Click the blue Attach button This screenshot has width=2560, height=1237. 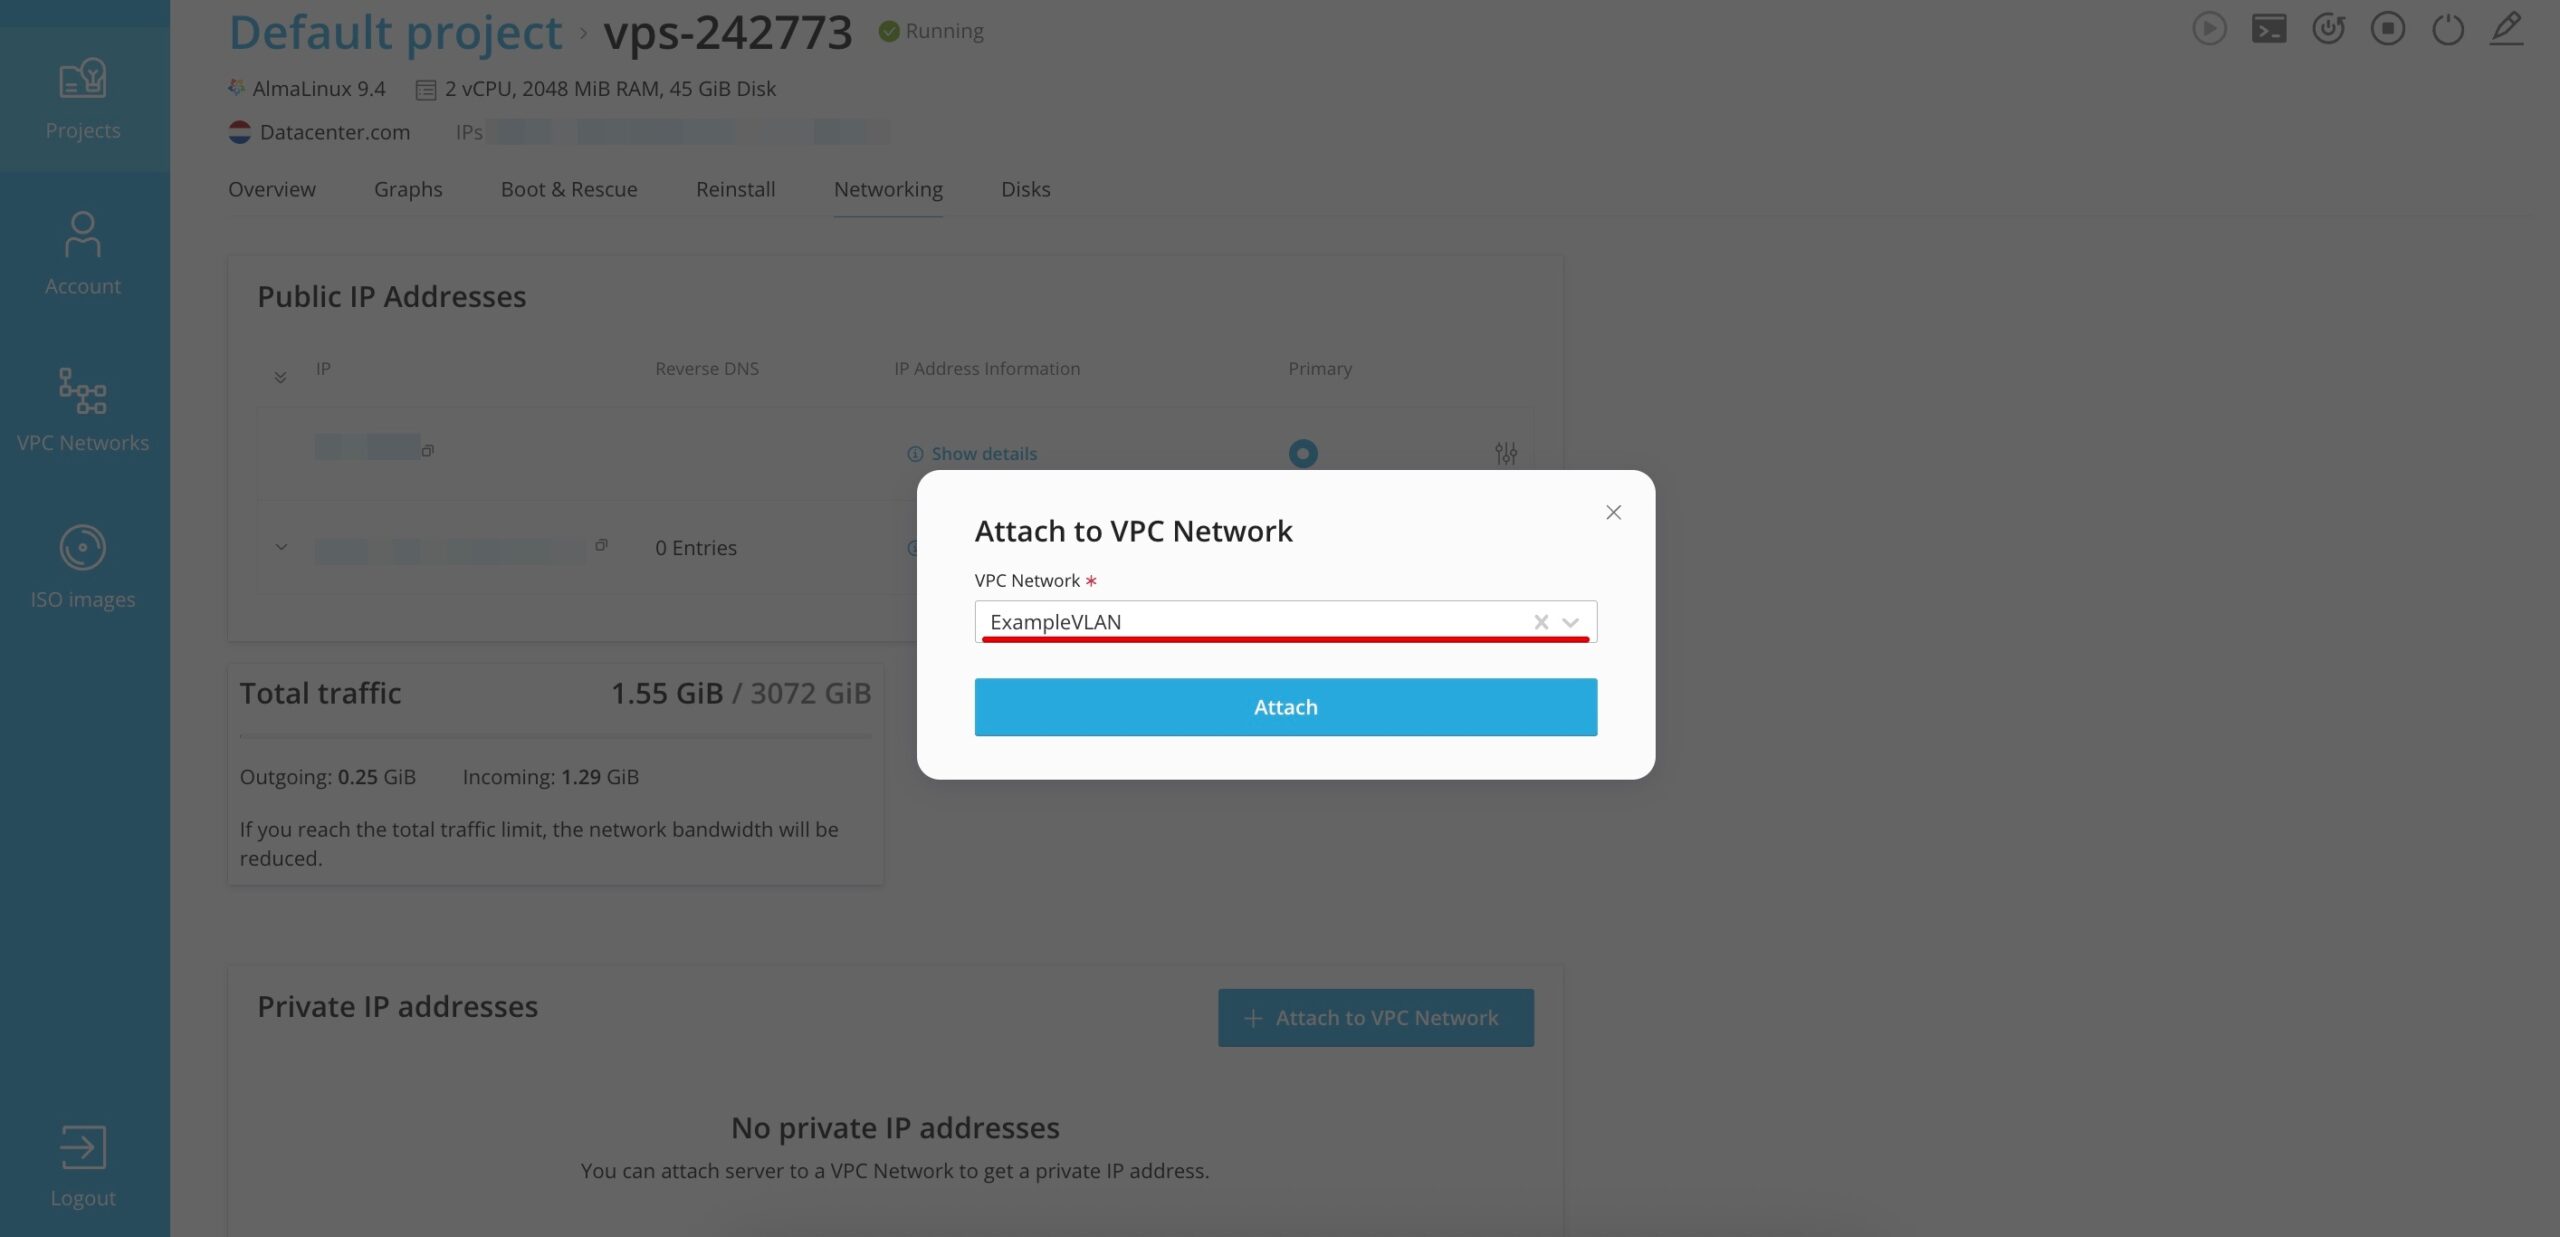point(1286,707)
